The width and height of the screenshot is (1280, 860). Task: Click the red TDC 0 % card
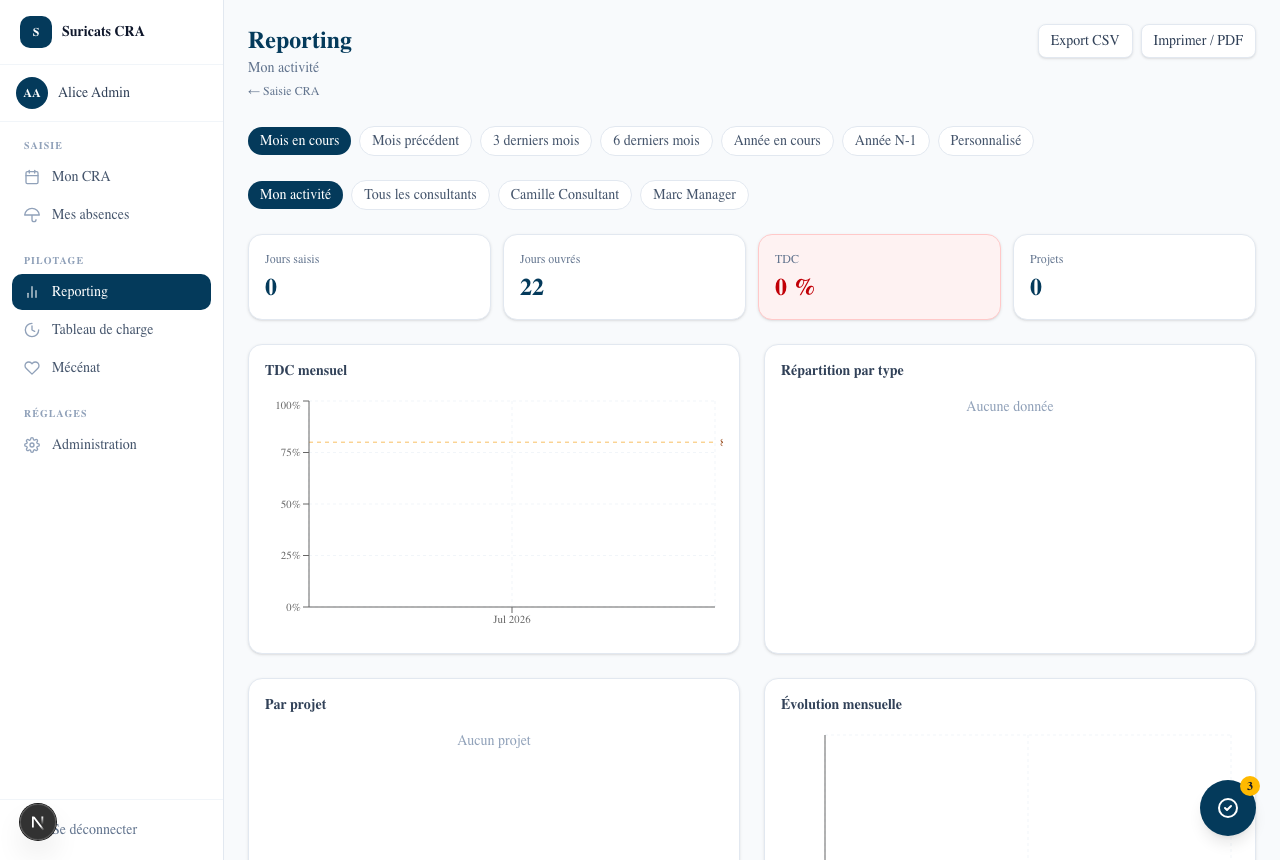point(879,277)
